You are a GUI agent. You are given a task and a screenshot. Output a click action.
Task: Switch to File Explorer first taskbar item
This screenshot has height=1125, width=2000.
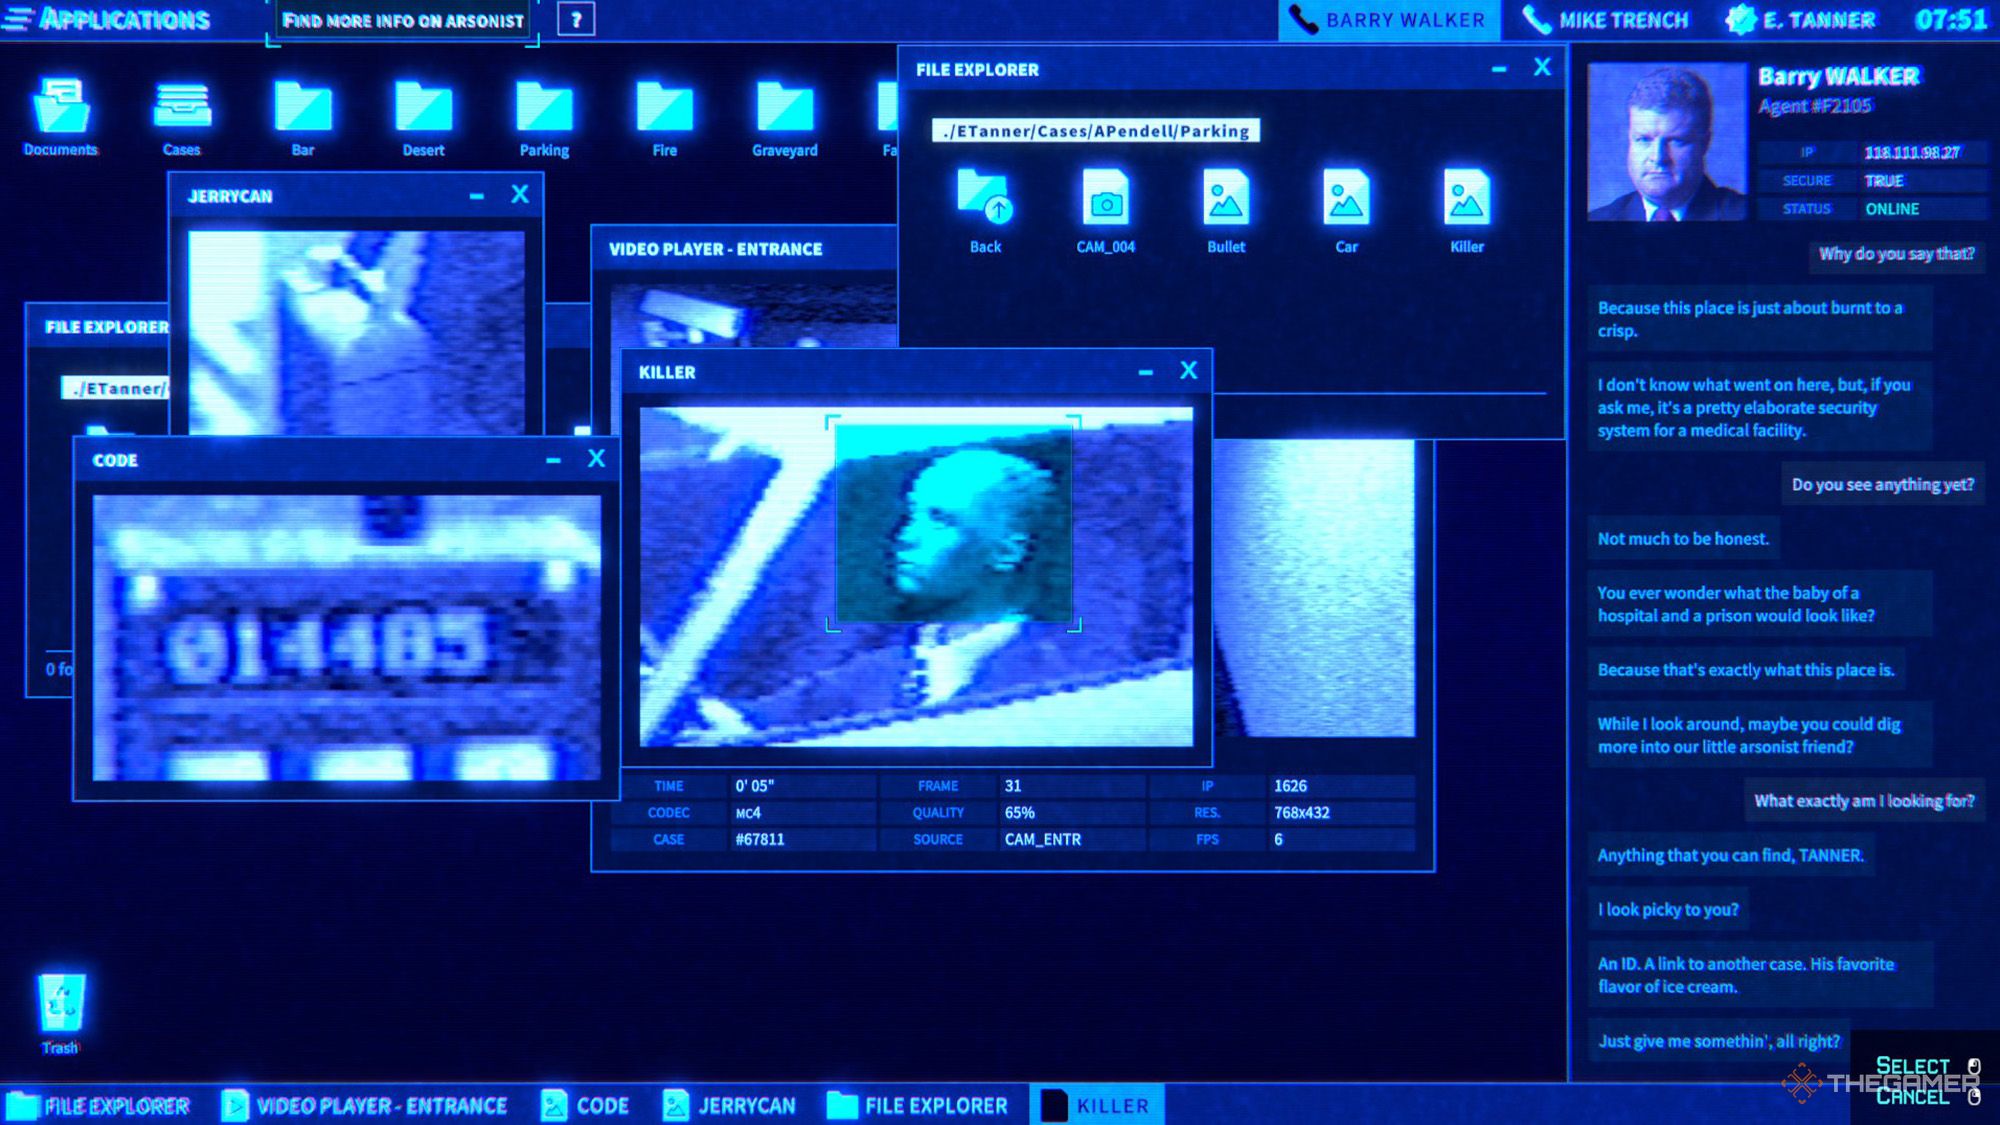click(x=98, y=1105)
